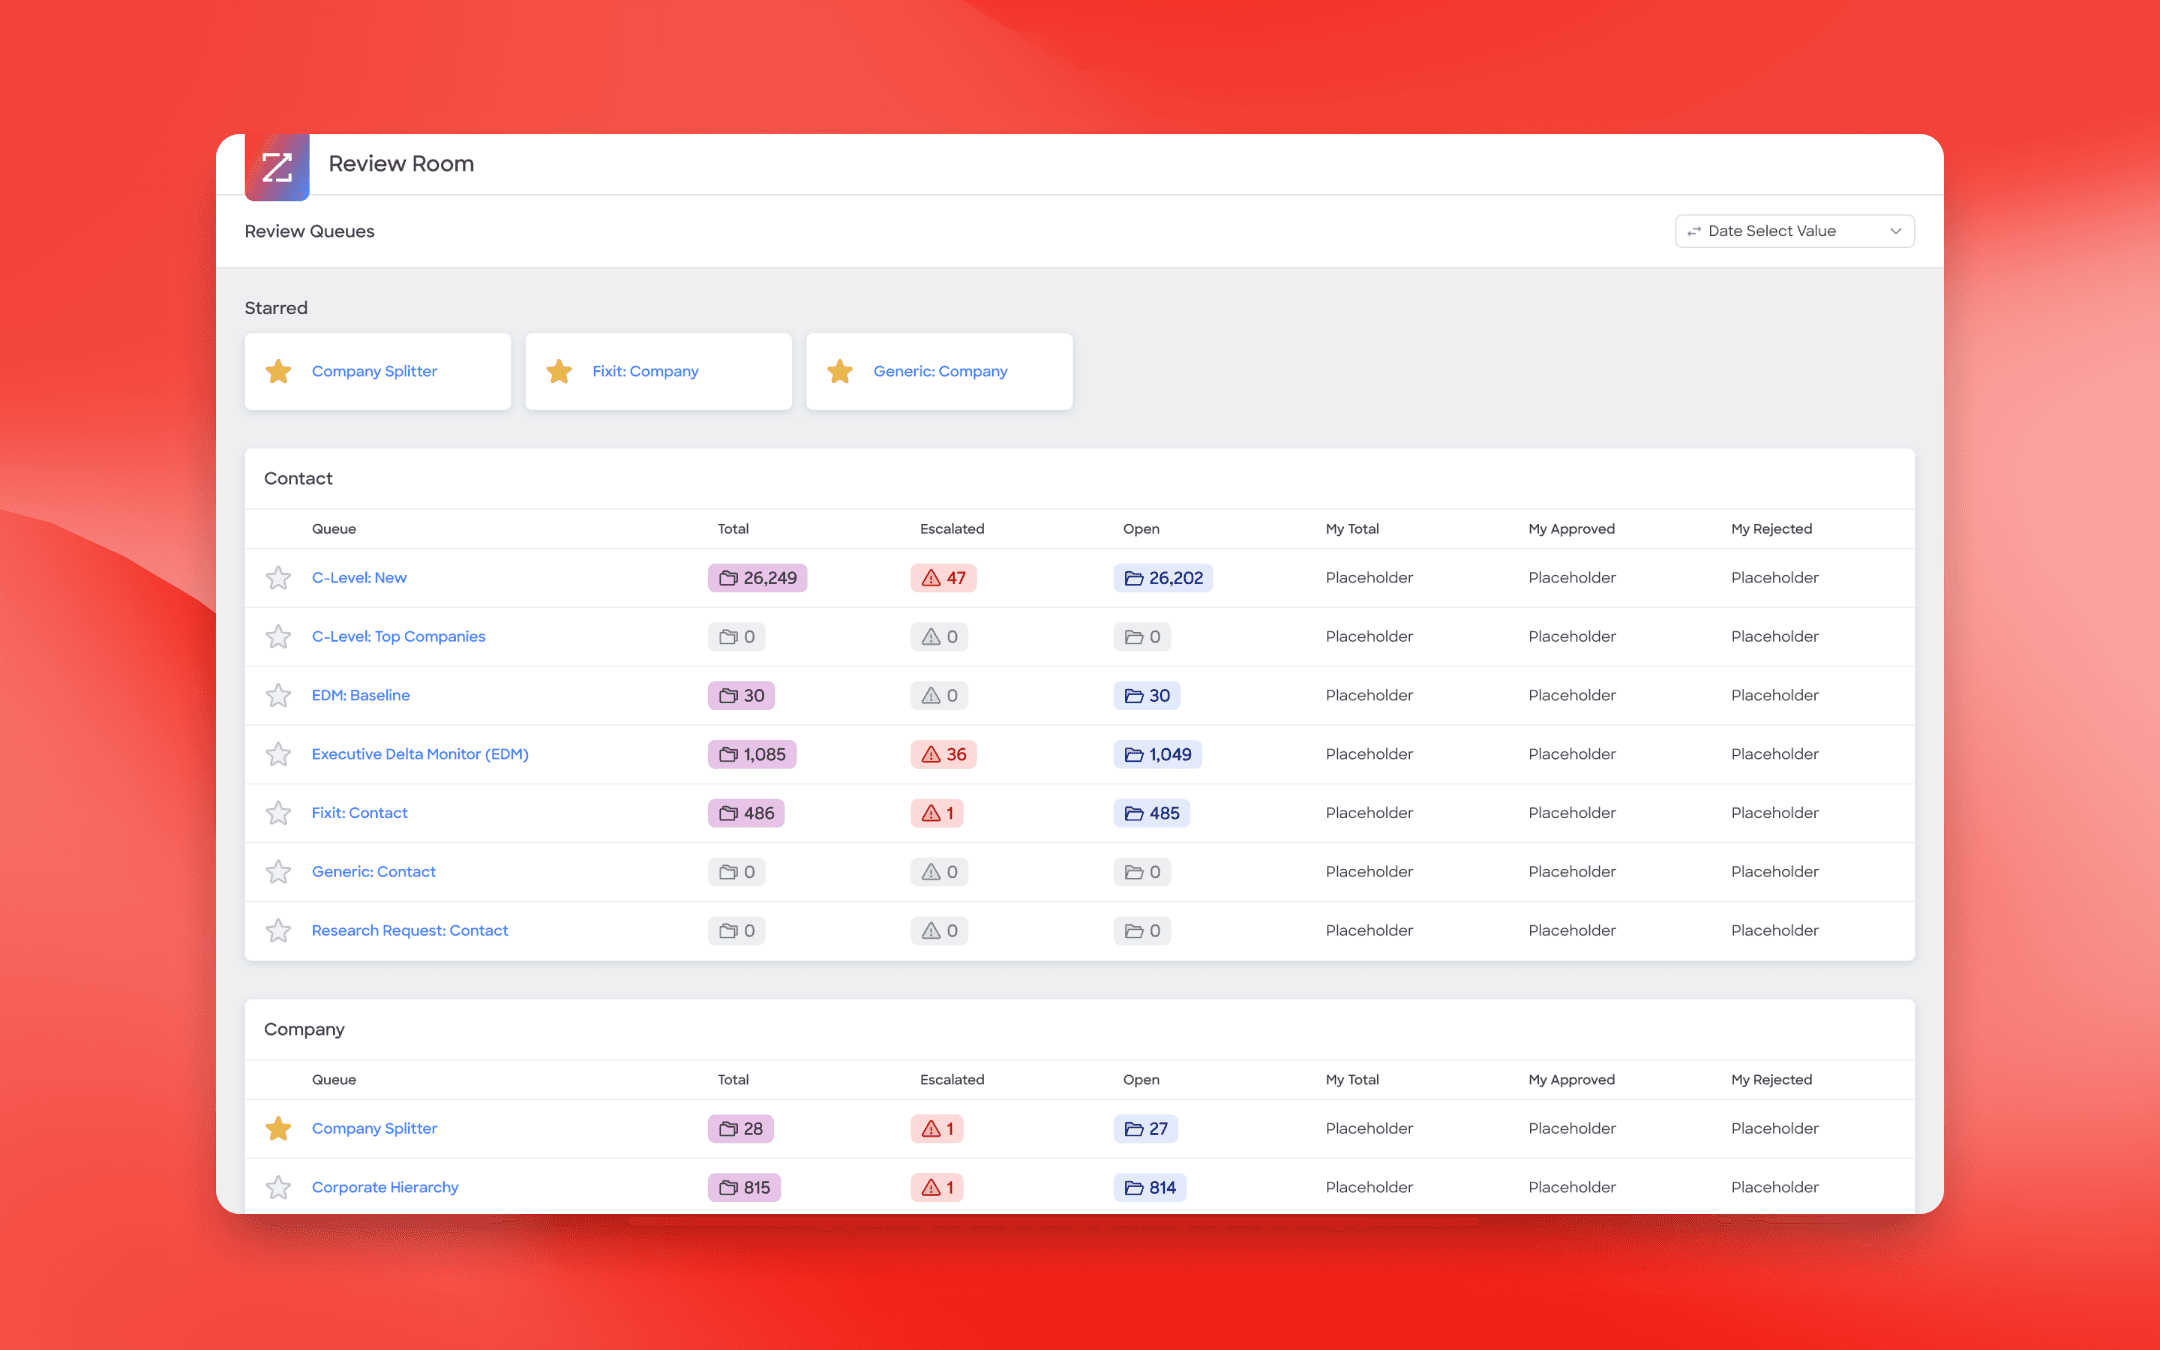Viewport: 2160px width, 1350px height.
Task: Open the starred Generic: Company card
Action: (x=940, y=371)
